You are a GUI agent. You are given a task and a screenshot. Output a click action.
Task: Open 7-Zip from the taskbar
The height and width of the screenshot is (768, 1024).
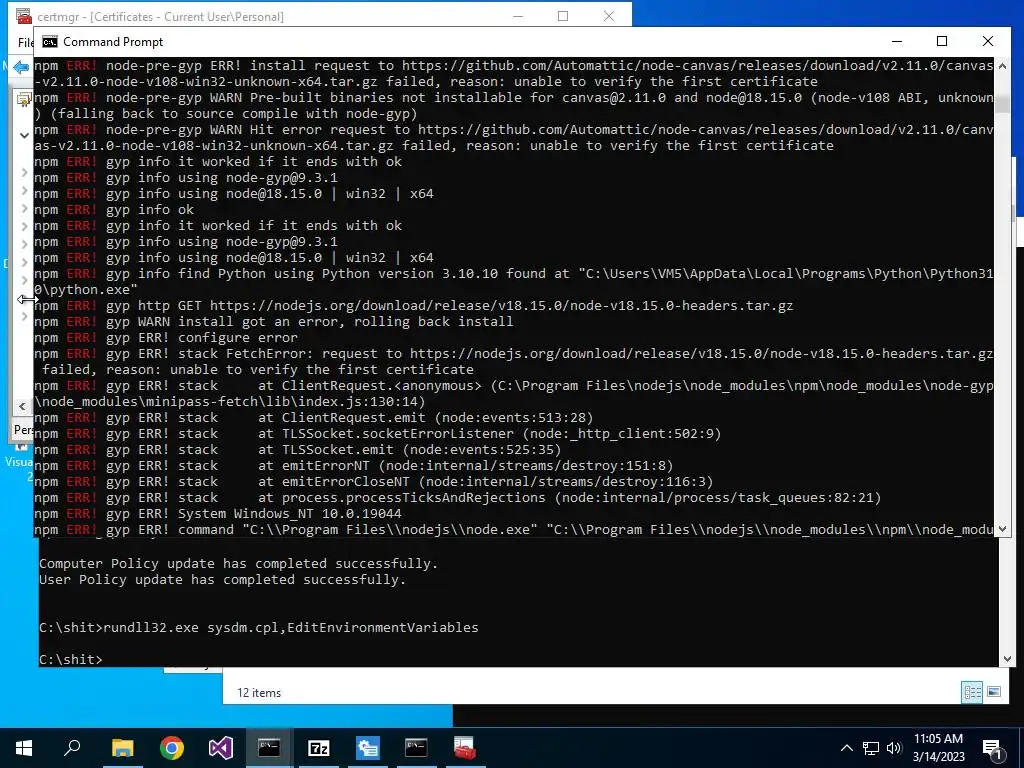point(319,748)
